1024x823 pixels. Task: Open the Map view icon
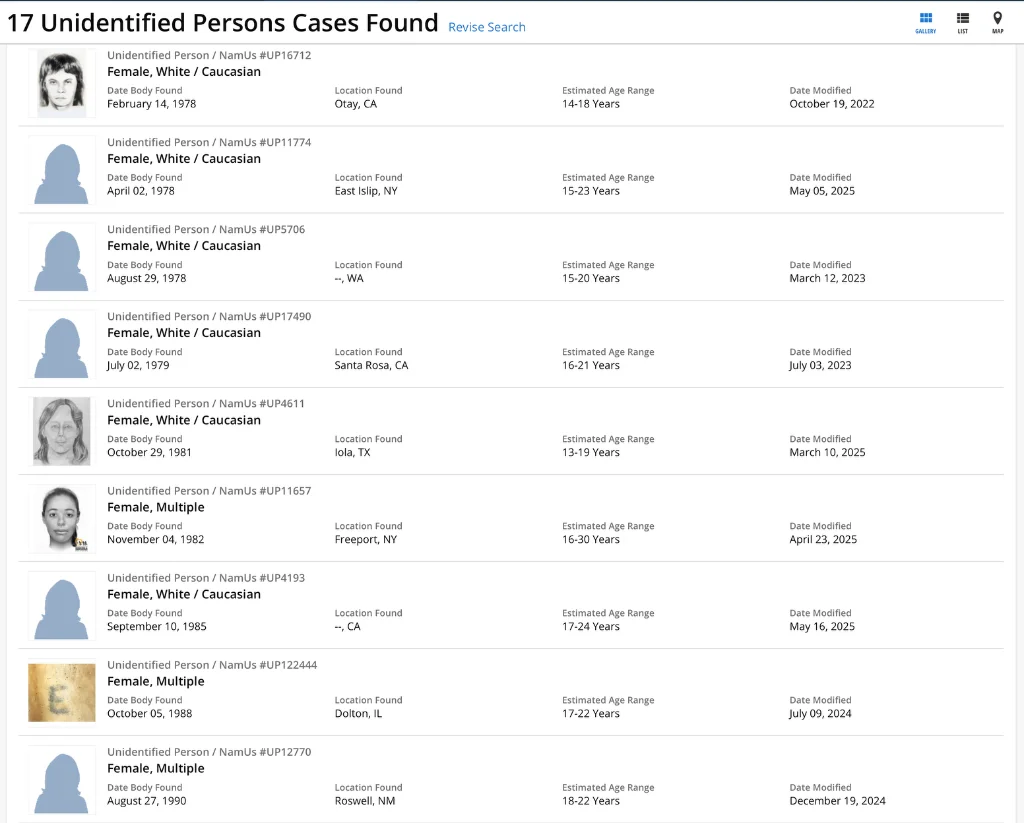997,22
